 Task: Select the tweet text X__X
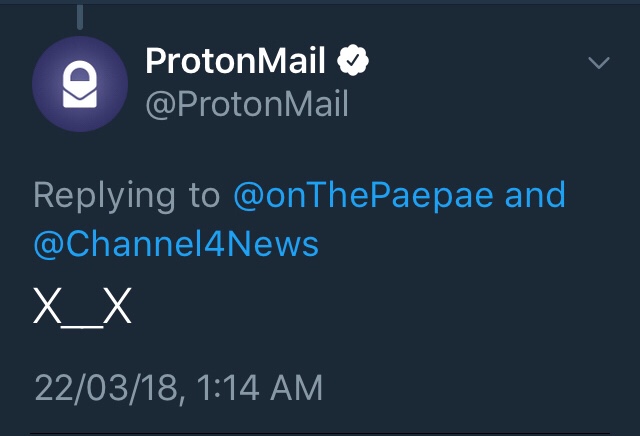click(82, 306)
